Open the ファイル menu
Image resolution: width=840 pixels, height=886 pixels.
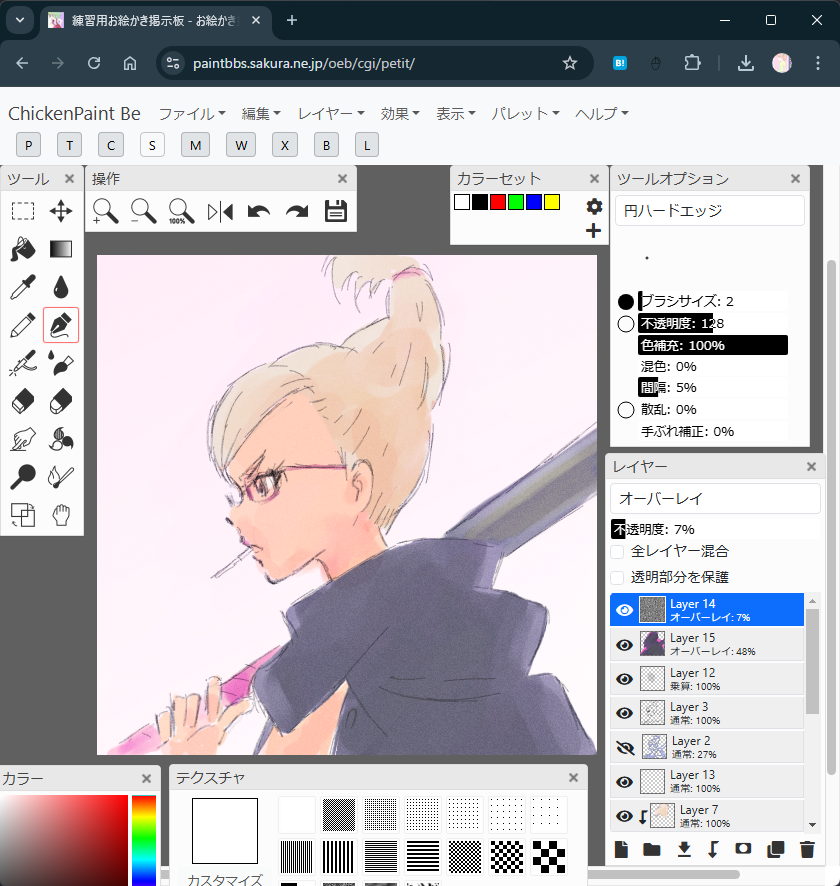pos(192,114)
